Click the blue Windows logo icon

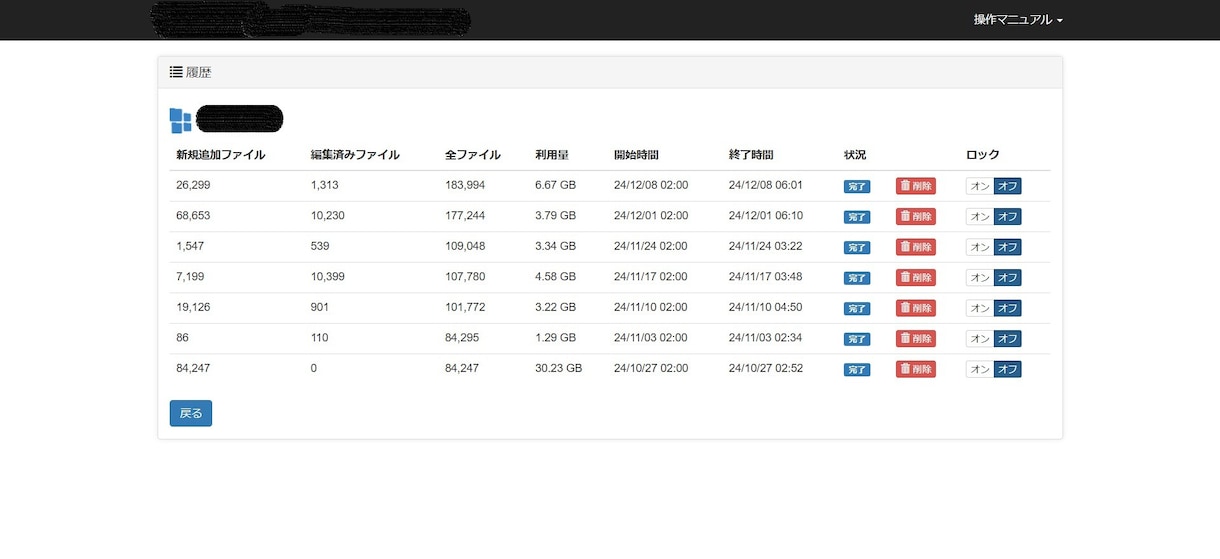click(x=180, y=120)
